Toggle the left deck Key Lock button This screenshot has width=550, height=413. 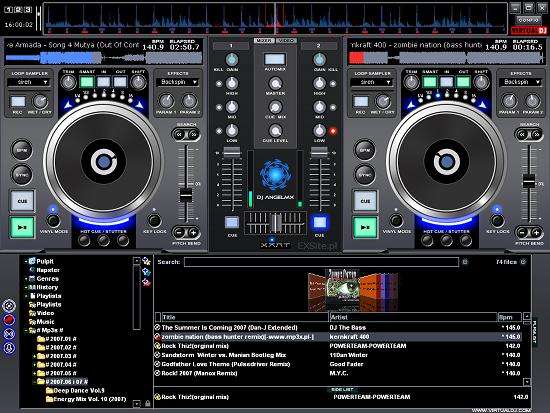(154, 220)
